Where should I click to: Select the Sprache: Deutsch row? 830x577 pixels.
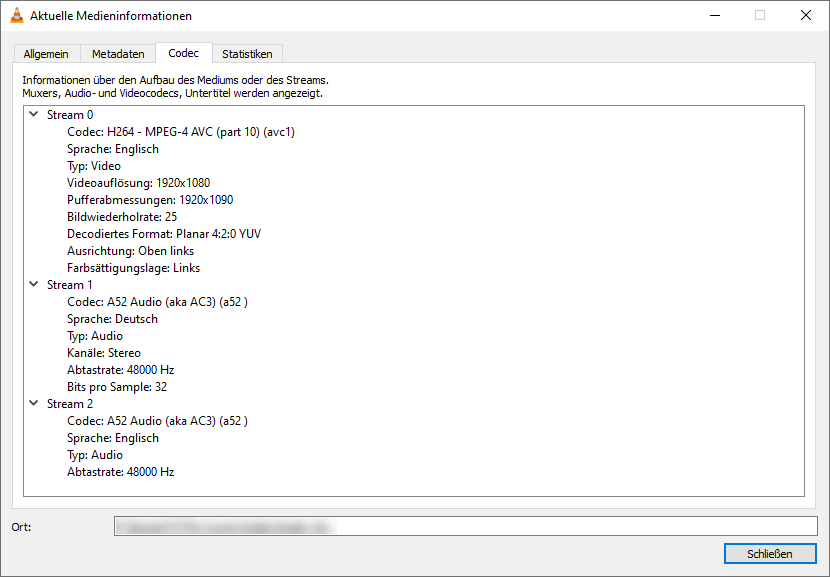tap(112, 319)
